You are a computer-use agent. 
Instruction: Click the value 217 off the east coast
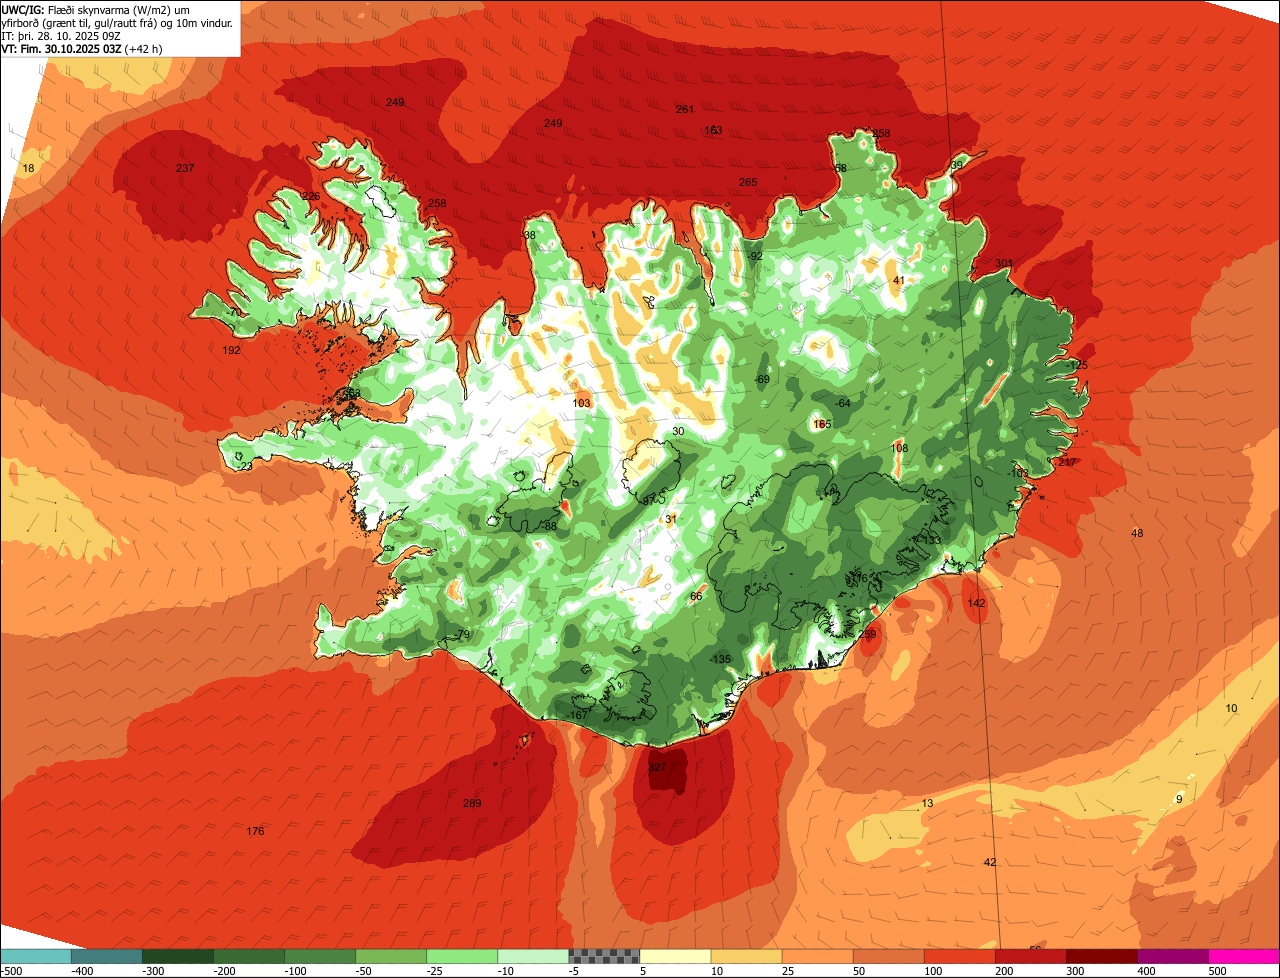click(x=1067, y=462)
